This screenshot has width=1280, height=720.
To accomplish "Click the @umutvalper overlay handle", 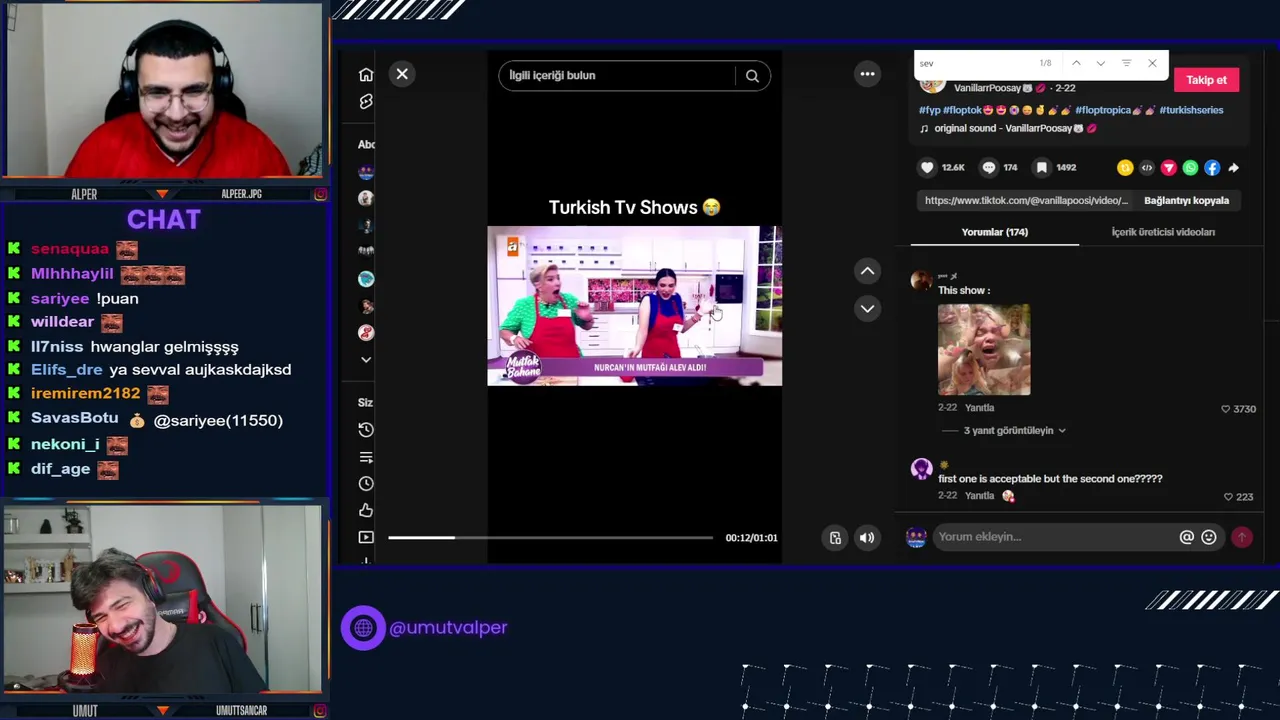I will tap(448, 628).
